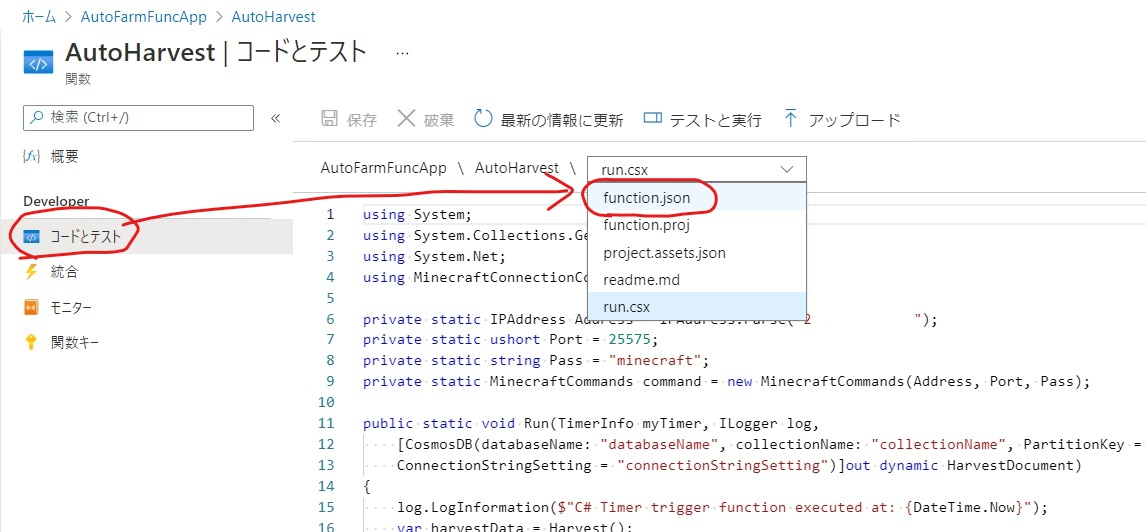Image resolution: width=1146 pixels, height=532 pixels.
Task: Choose project.assets.json from file dropdown
Action: tap(697, 252)
